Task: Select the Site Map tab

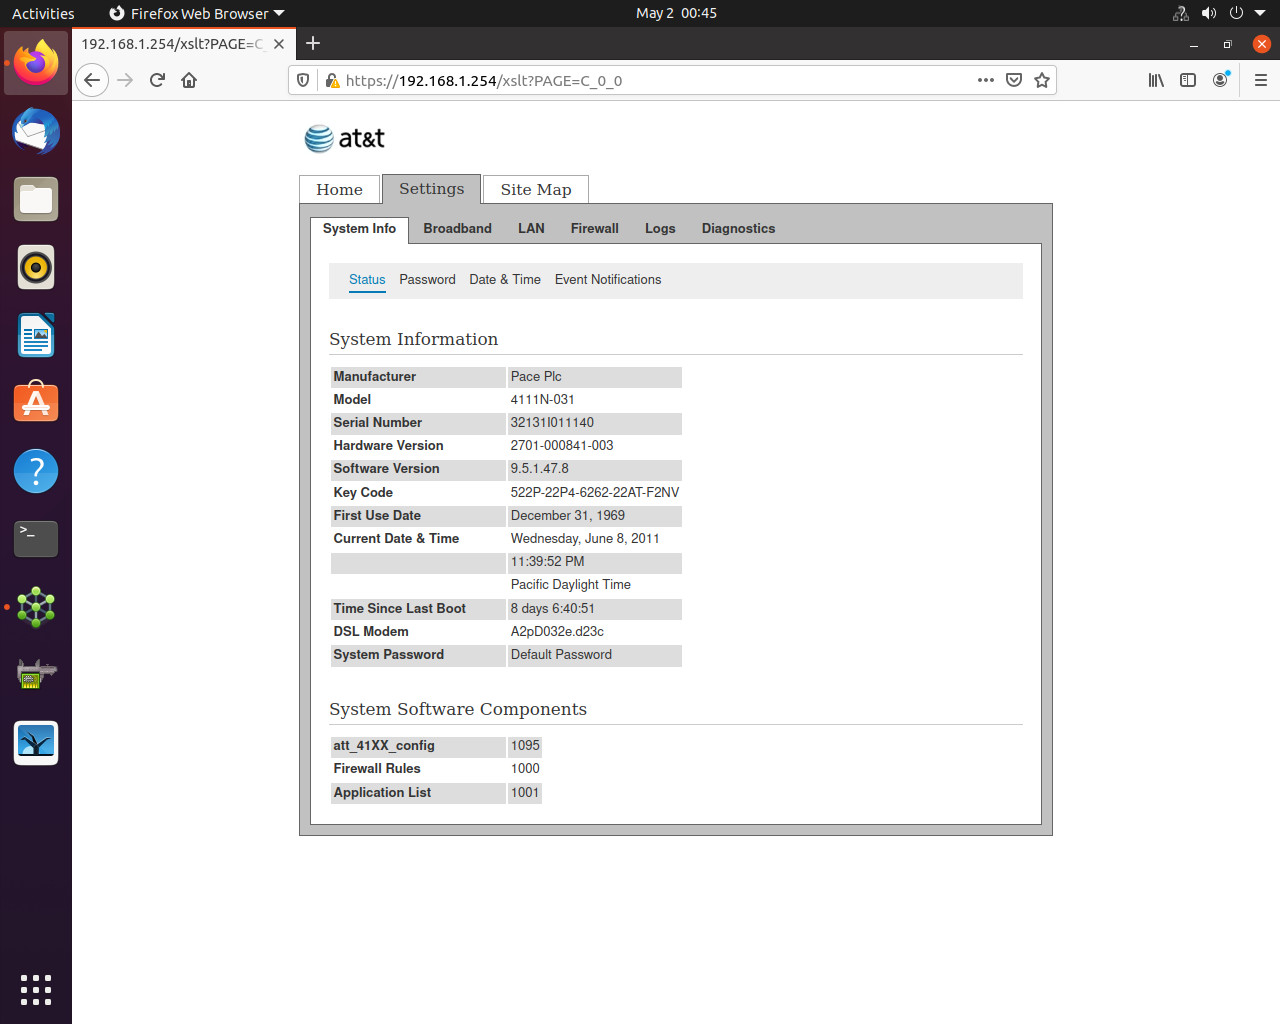Action: pos(536,189)
